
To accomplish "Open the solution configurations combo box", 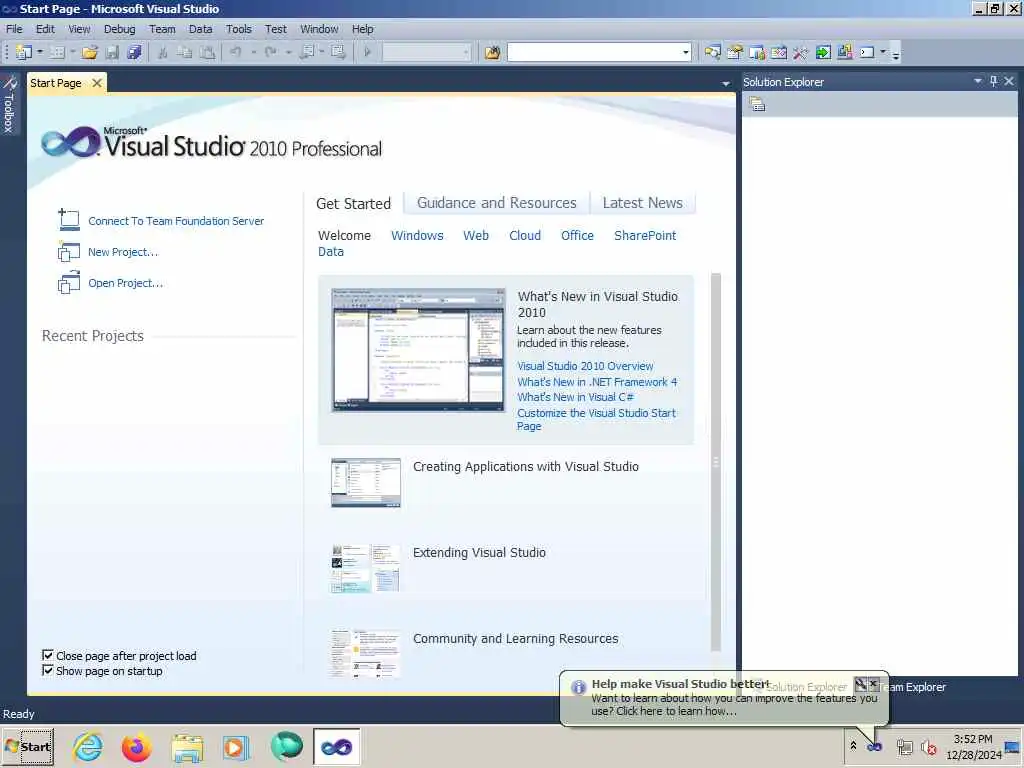I will (x=426, y=52).
